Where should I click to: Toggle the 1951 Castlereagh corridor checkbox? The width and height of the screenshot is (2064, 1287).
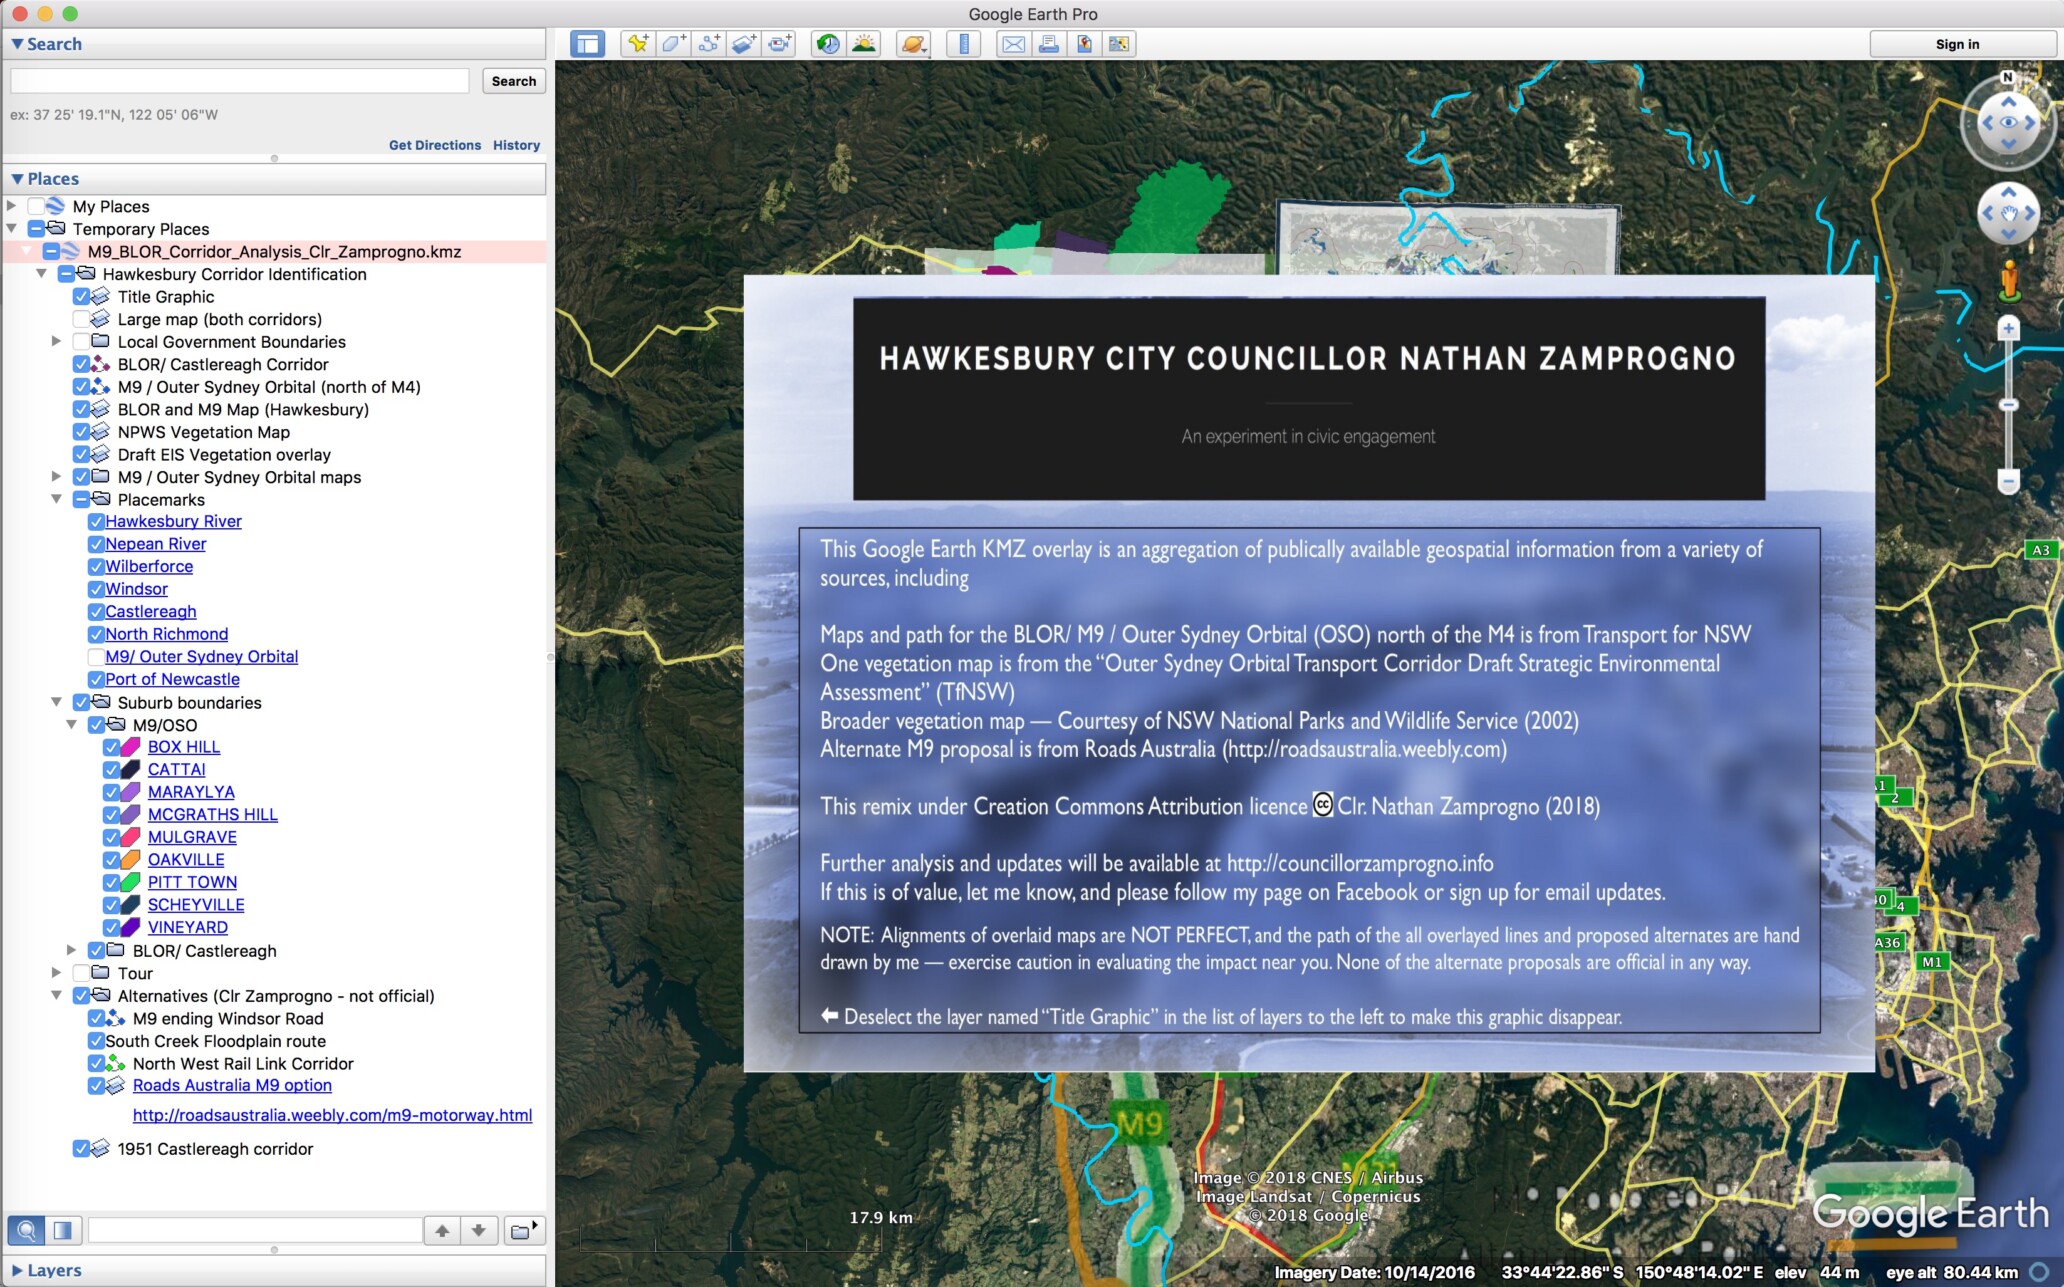point(81,1149)
